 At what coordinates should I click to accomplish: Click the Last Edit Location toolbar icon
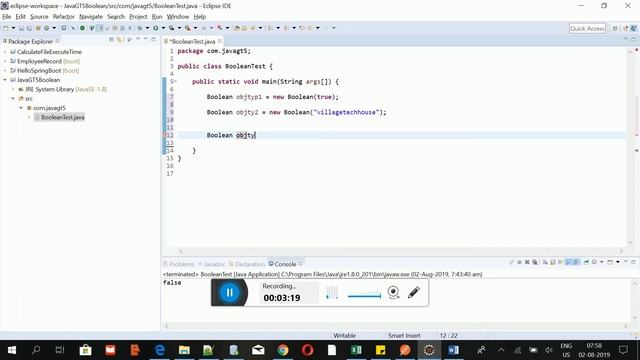(x=302, y=28)
